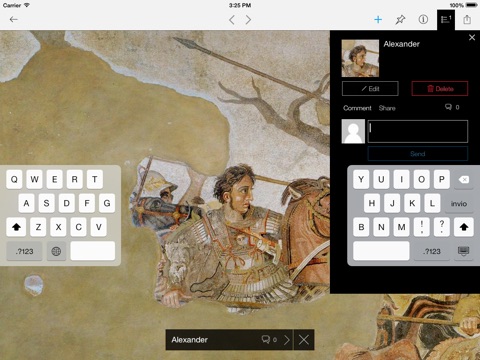480x360 pixels.
Task: Tap the M key
Action: (x=401, y=227)
